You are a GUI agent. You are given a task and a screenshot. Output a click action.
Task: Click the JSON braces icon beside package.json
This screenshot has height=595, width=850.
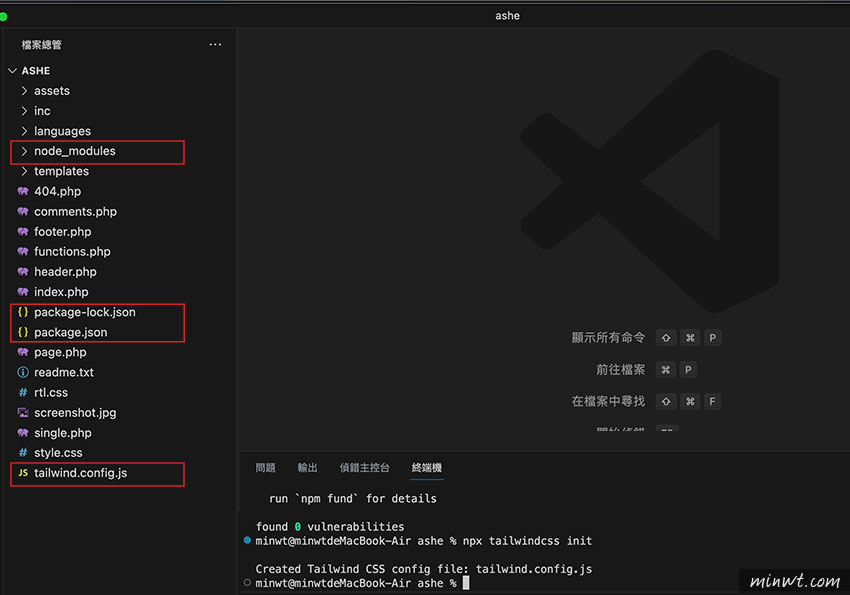(x=23, y=332)
